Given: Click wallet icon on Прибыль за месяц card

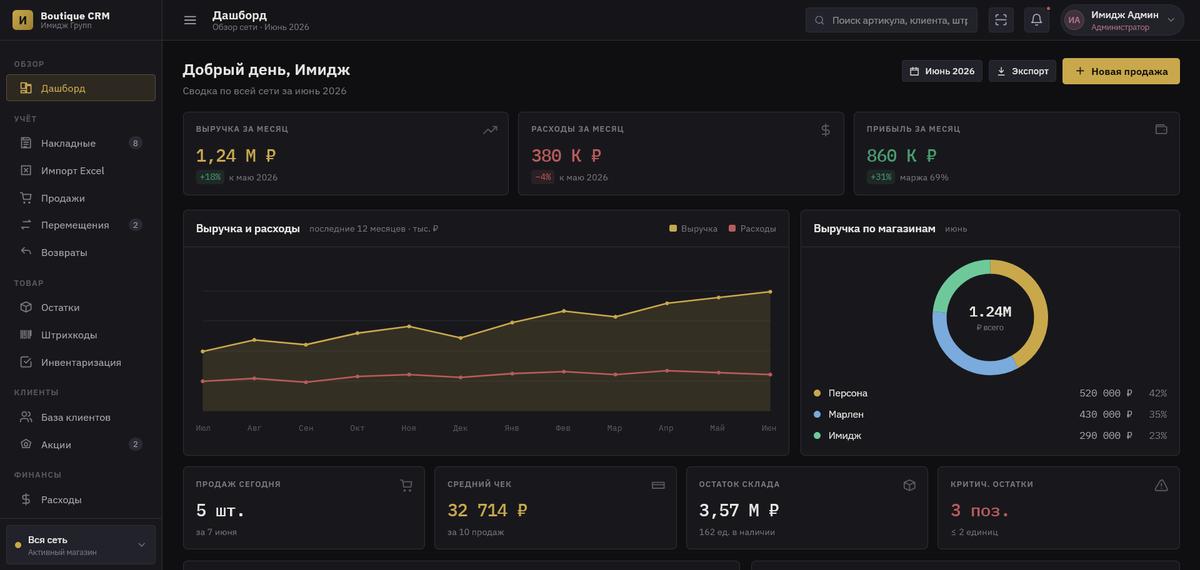Looking at the screenshot, I should pyautogui.click(x=1161, y=129).
